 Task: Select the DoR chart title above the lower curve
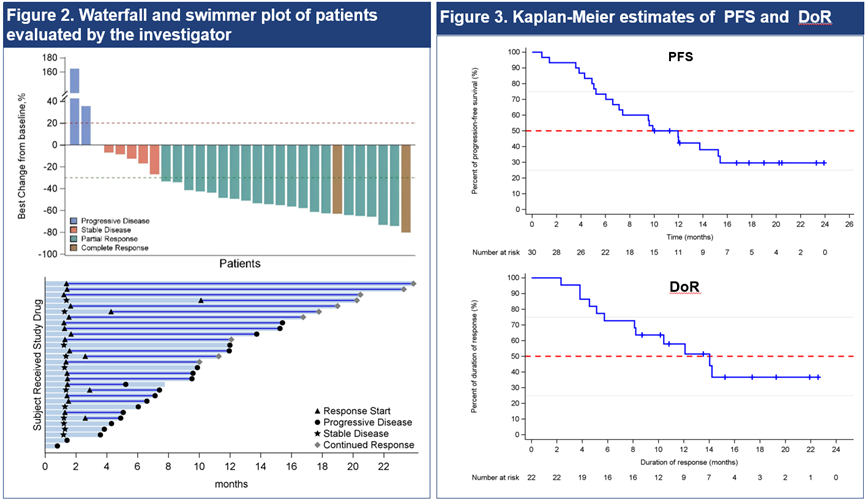click(x=685, y=288)
